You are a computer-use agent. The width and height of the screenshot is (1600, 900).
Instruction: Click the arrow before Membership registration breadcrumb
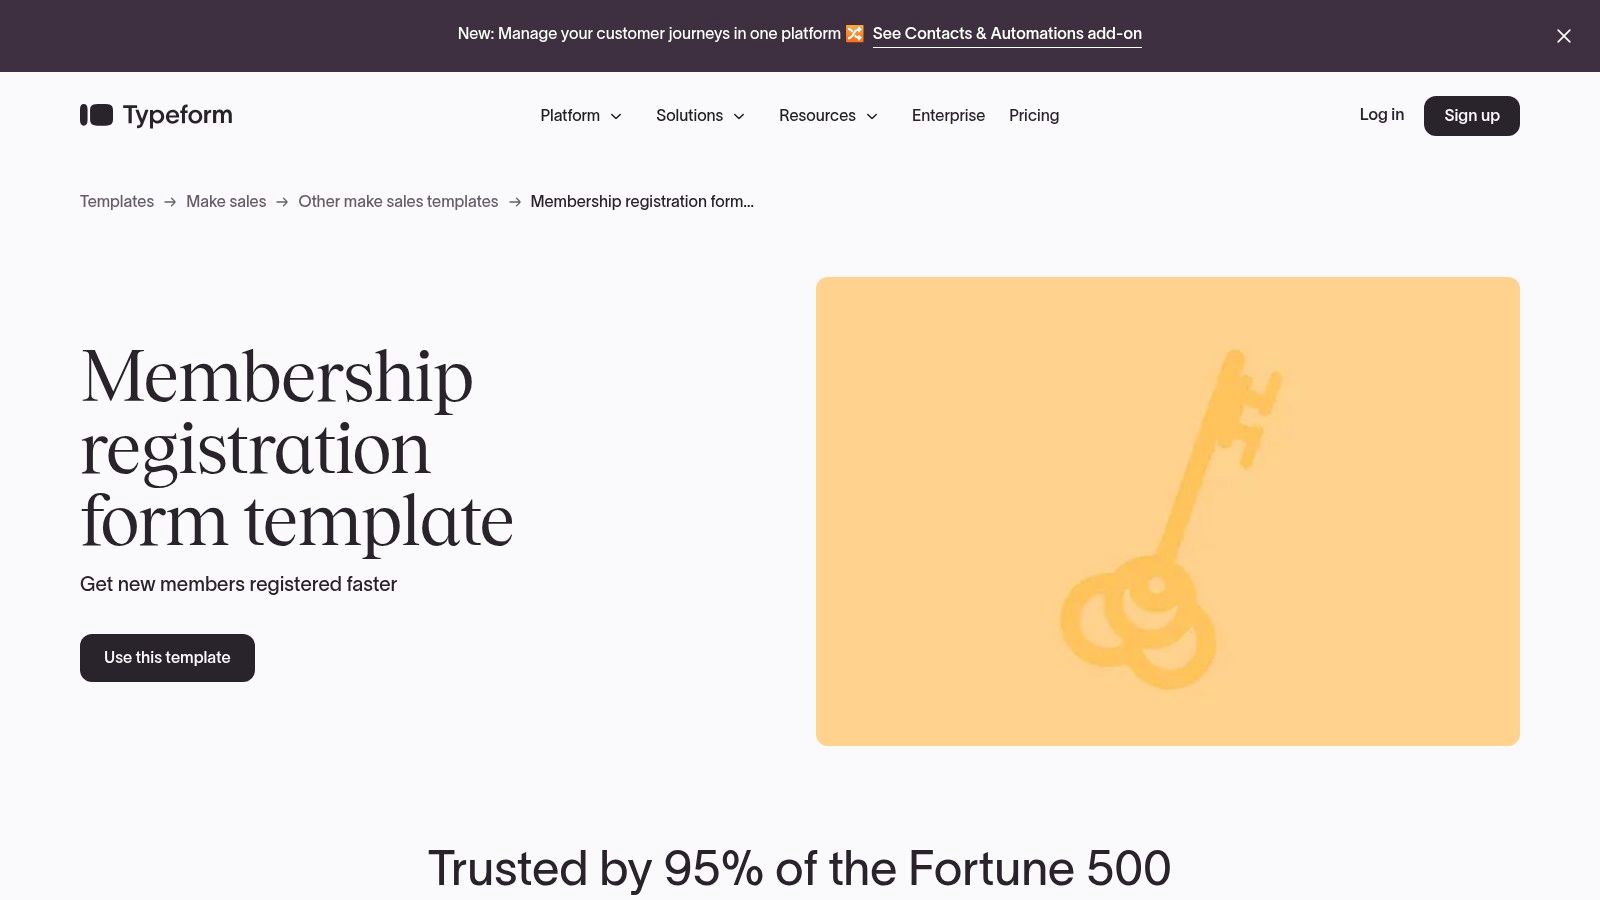[515, 202]
